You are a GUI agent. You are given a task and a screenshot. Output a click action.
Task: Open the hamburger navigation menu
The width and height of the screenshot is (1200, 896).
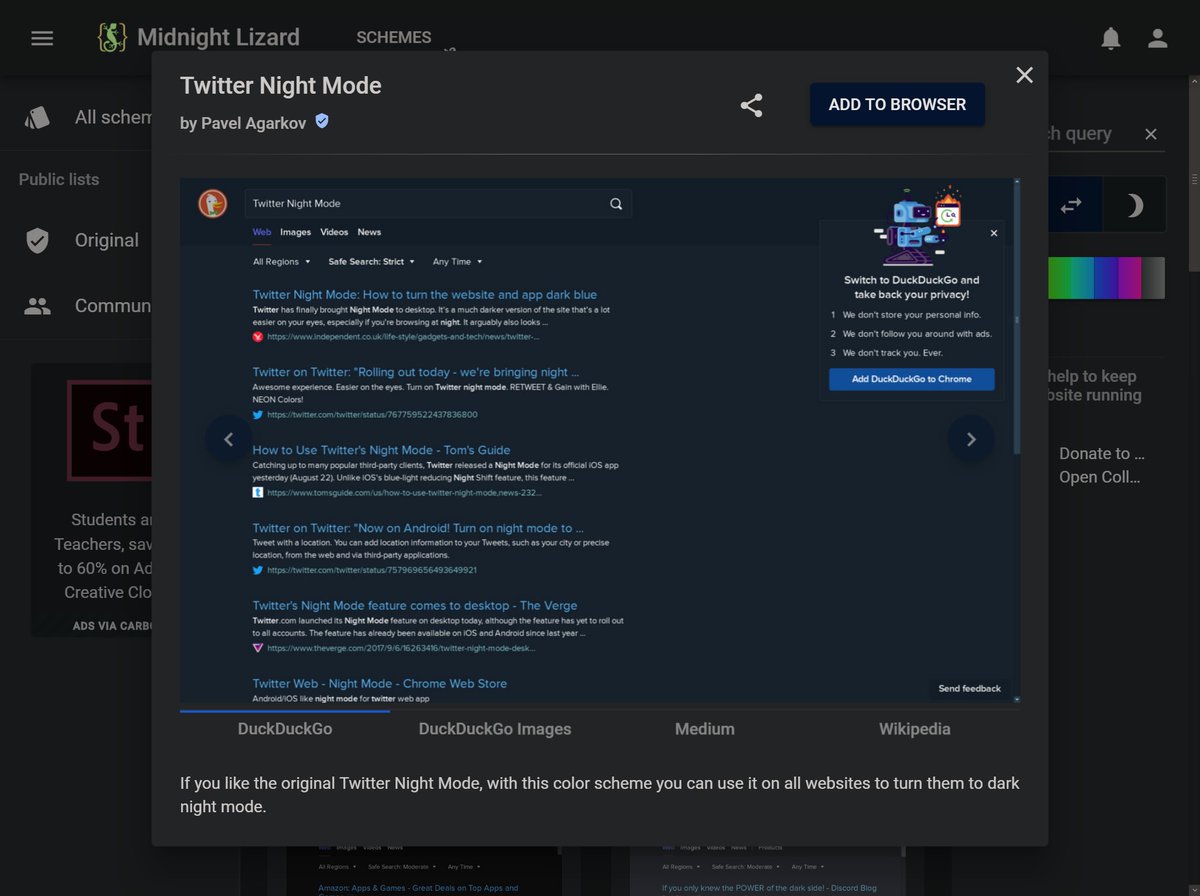(42, 38)
